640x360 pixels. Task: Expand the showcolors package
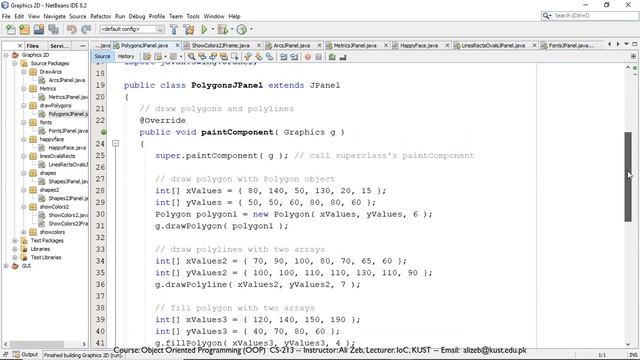click(24, 232)
